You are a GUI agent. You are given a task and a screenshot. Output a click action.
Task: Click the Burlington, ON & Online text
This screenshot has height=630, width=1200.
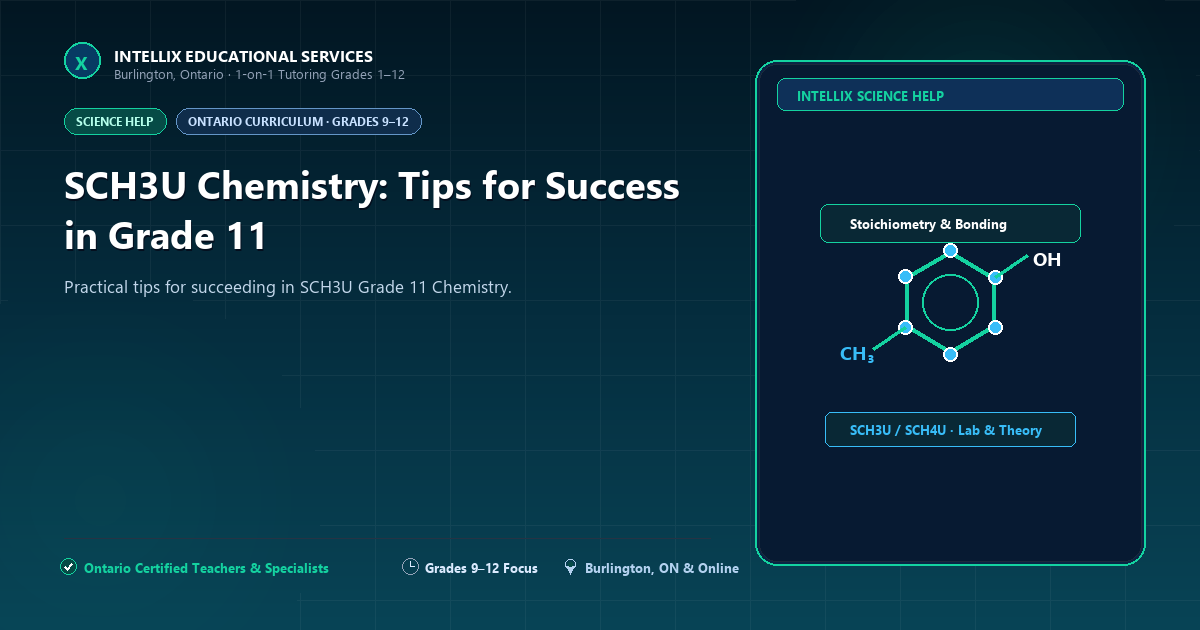[662, 568]
